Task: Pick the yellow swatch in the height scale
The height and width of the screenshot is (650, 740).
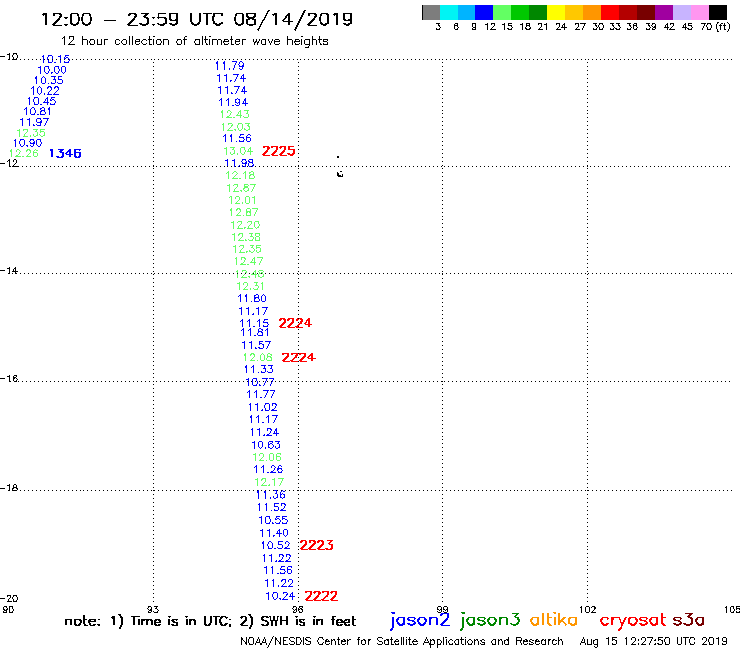Action: tap(556, 12)
